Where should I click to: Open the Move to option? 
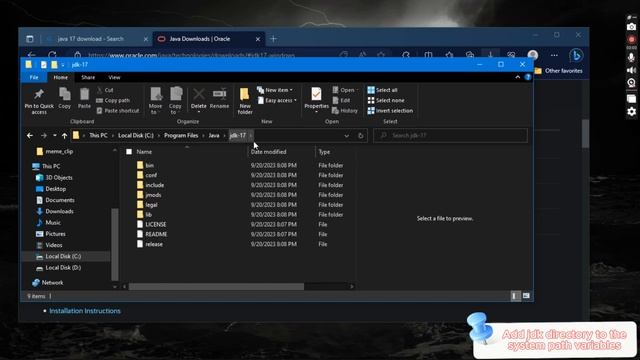[x=156, y=100]
